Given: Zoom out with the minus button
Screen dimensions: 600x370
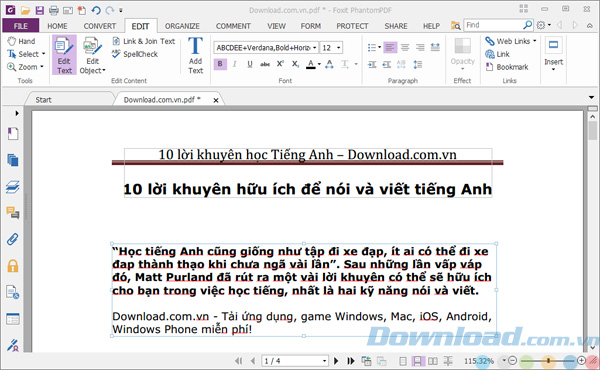Looking at the screenshot, I should (513, 360).
